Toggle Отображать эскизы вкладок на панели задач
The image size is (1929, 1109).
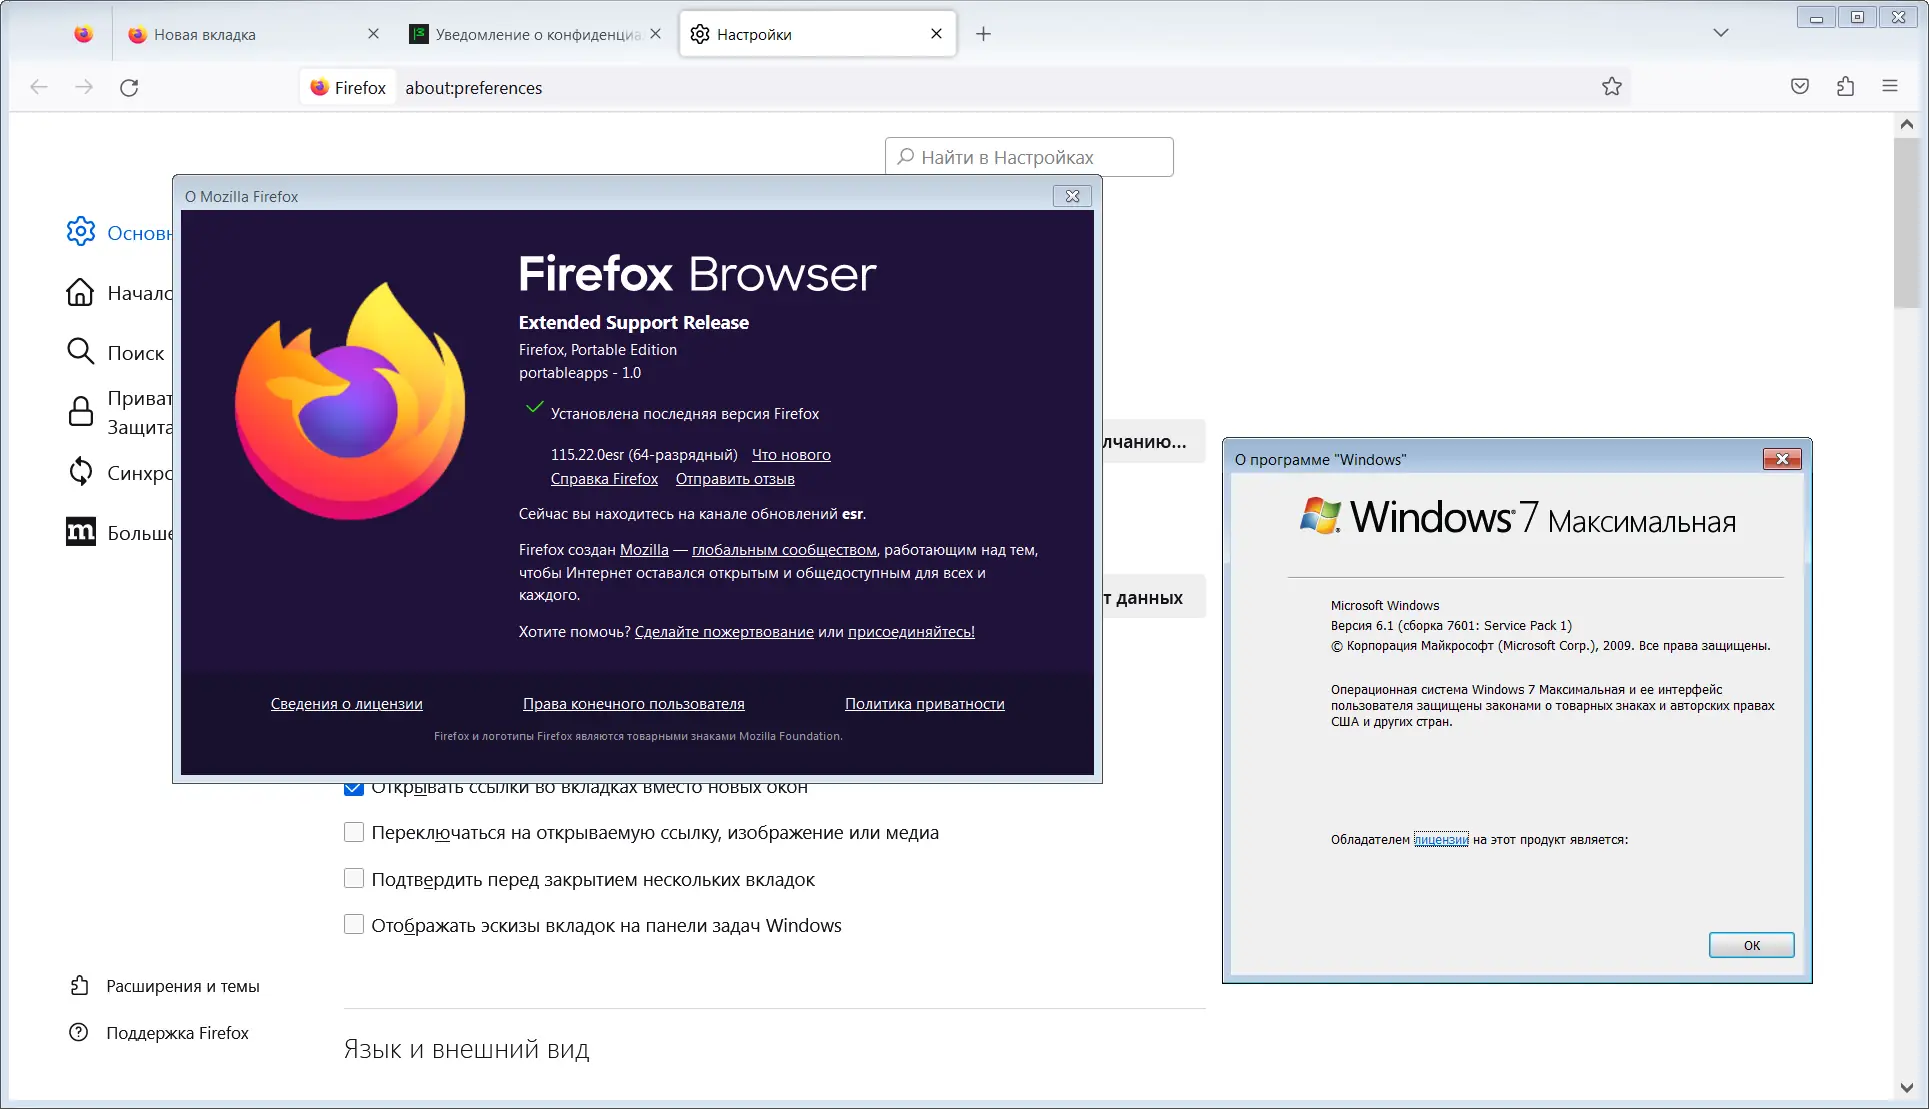[x=354, y=925]
